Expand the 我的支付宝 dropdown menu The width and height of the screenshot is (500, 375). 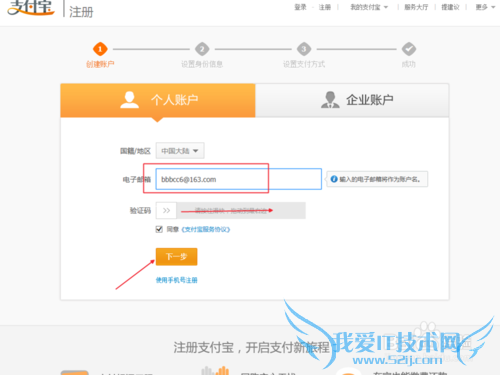click(369, 7)
